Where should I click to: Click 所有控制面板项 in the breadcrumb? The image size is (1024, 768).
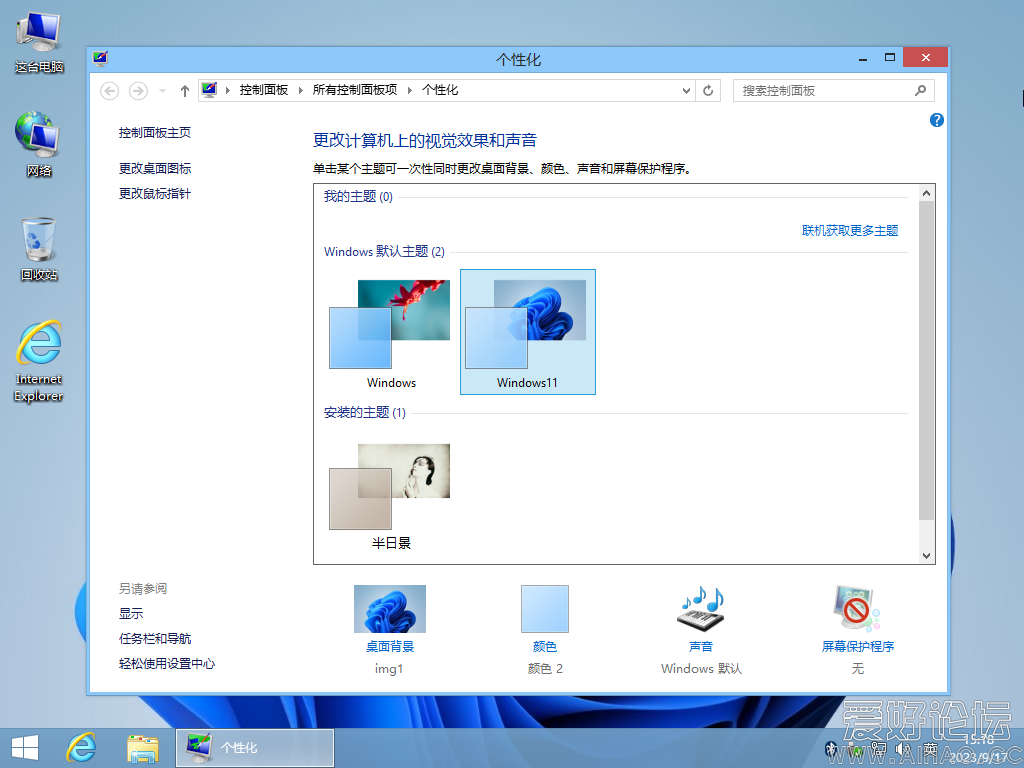354,90
